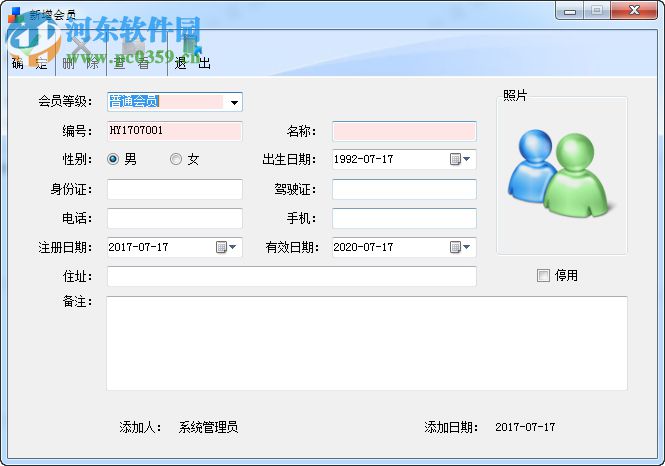The height and width of the screenshot is (466, 665).
Task: Open the 注册日期 calendar dropdown
Action: (226, 247)
